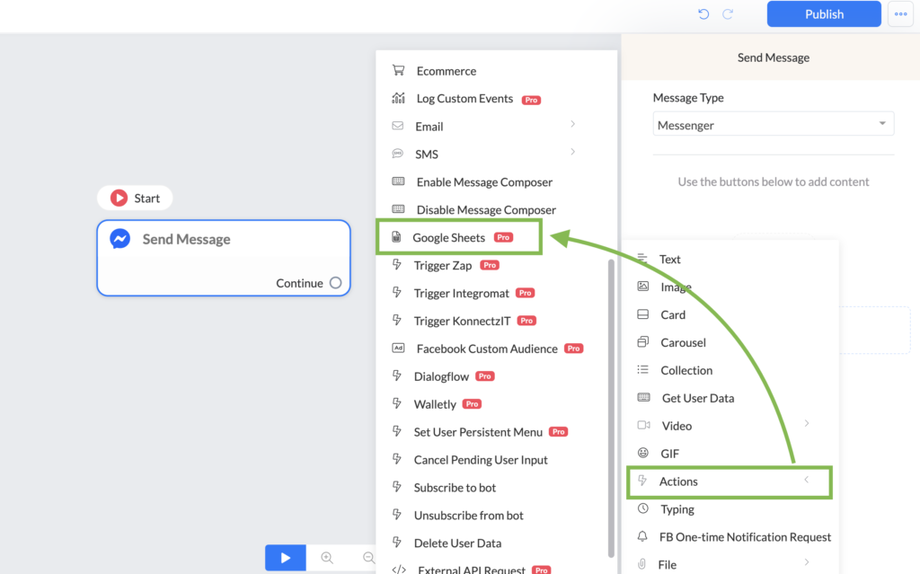Viewport: 920px width, 574px height.
Task: Click the Log Custom Events chart icon
Action: coord(398,98)
